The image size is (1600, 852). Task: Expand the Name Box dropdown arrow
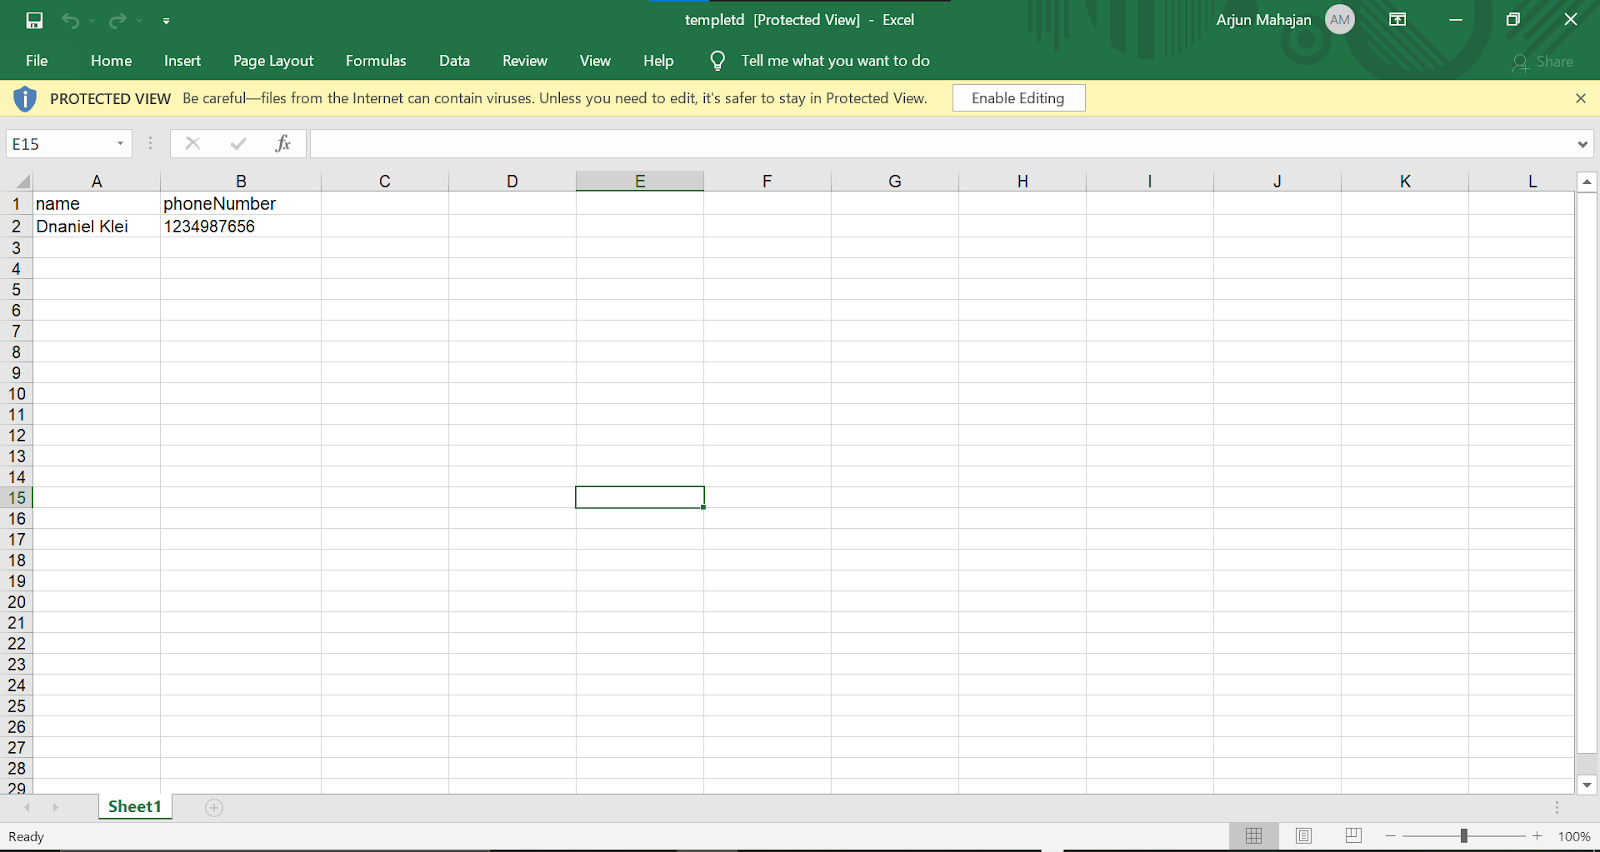tap(120, 144)
